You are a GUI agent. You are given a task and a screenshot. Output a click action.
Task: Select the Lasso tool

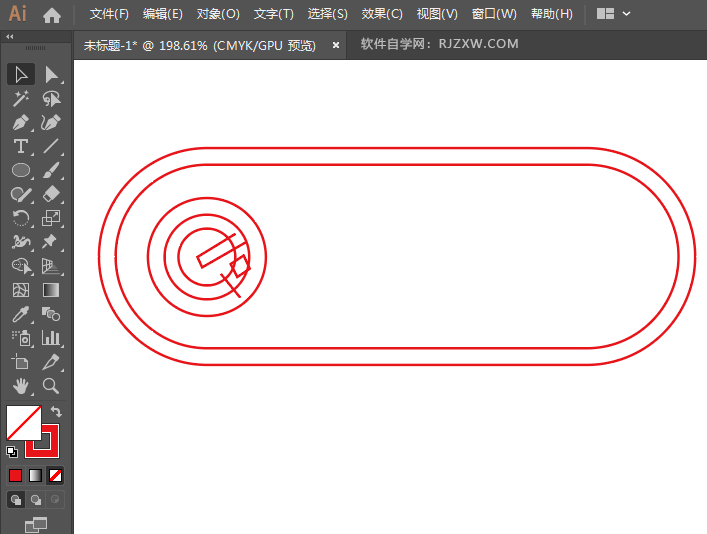coord(51,98)
